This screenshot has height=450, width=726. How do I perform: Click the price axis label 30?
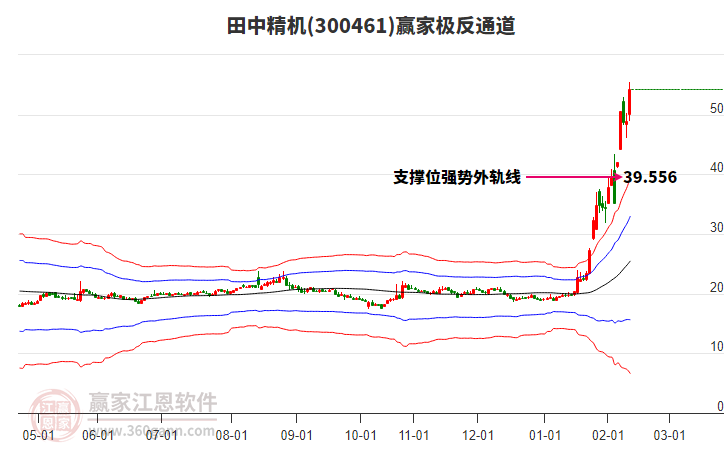(716, 227)
